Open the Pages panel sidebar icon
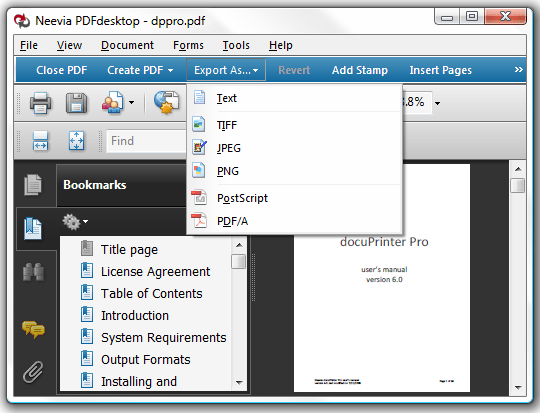This screenshot has height=413, width=540. (x=33, y=185)
